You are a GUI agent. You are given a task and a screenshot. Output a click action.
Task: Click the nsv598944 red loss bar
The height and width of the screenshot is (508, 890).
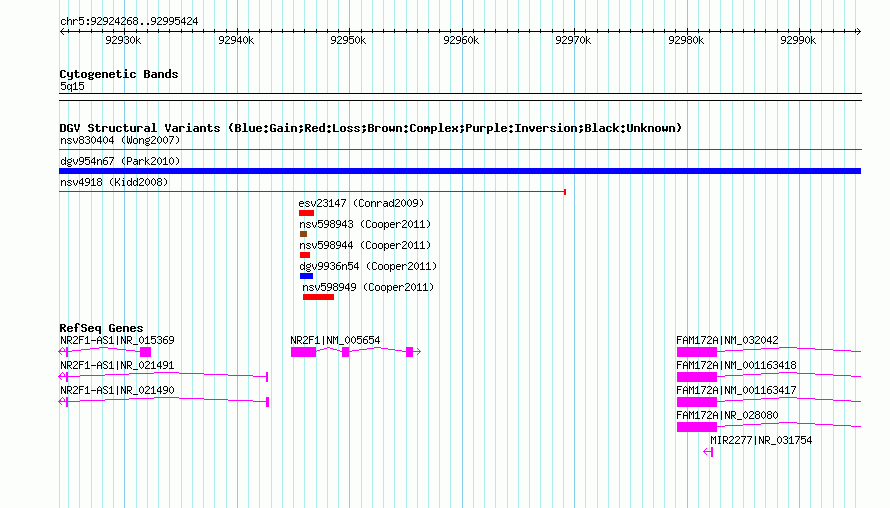tap(305, 255)
